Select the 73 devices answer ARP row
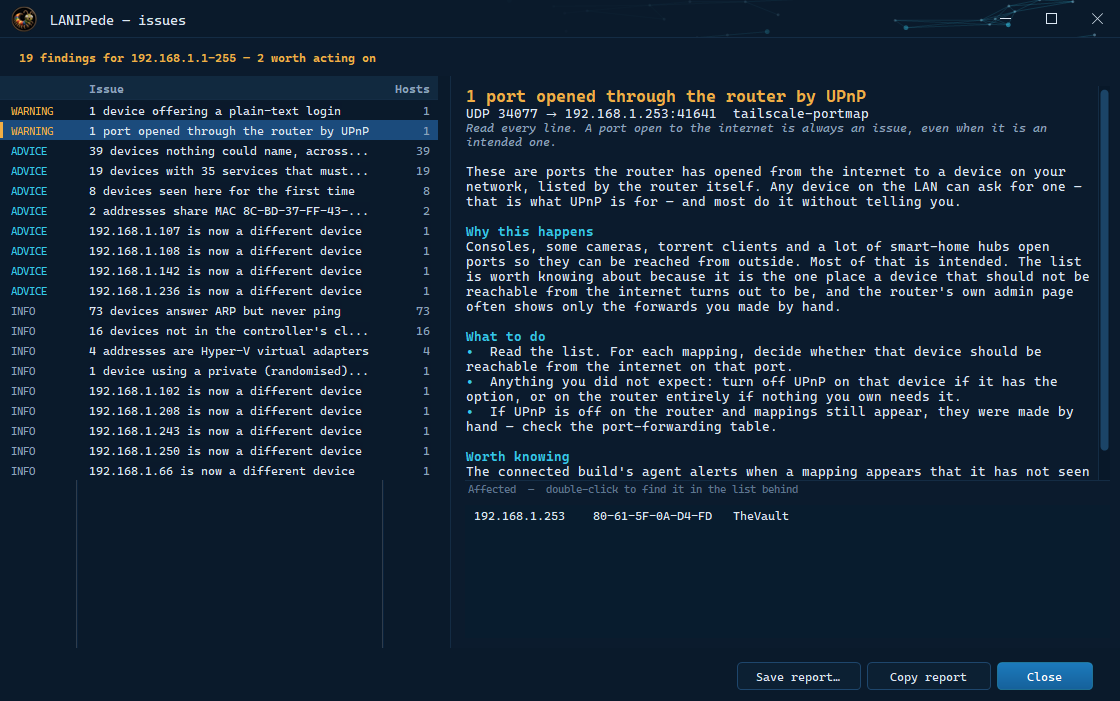Viewport: 1120px width, 701px height. click(x=219, y=311)
